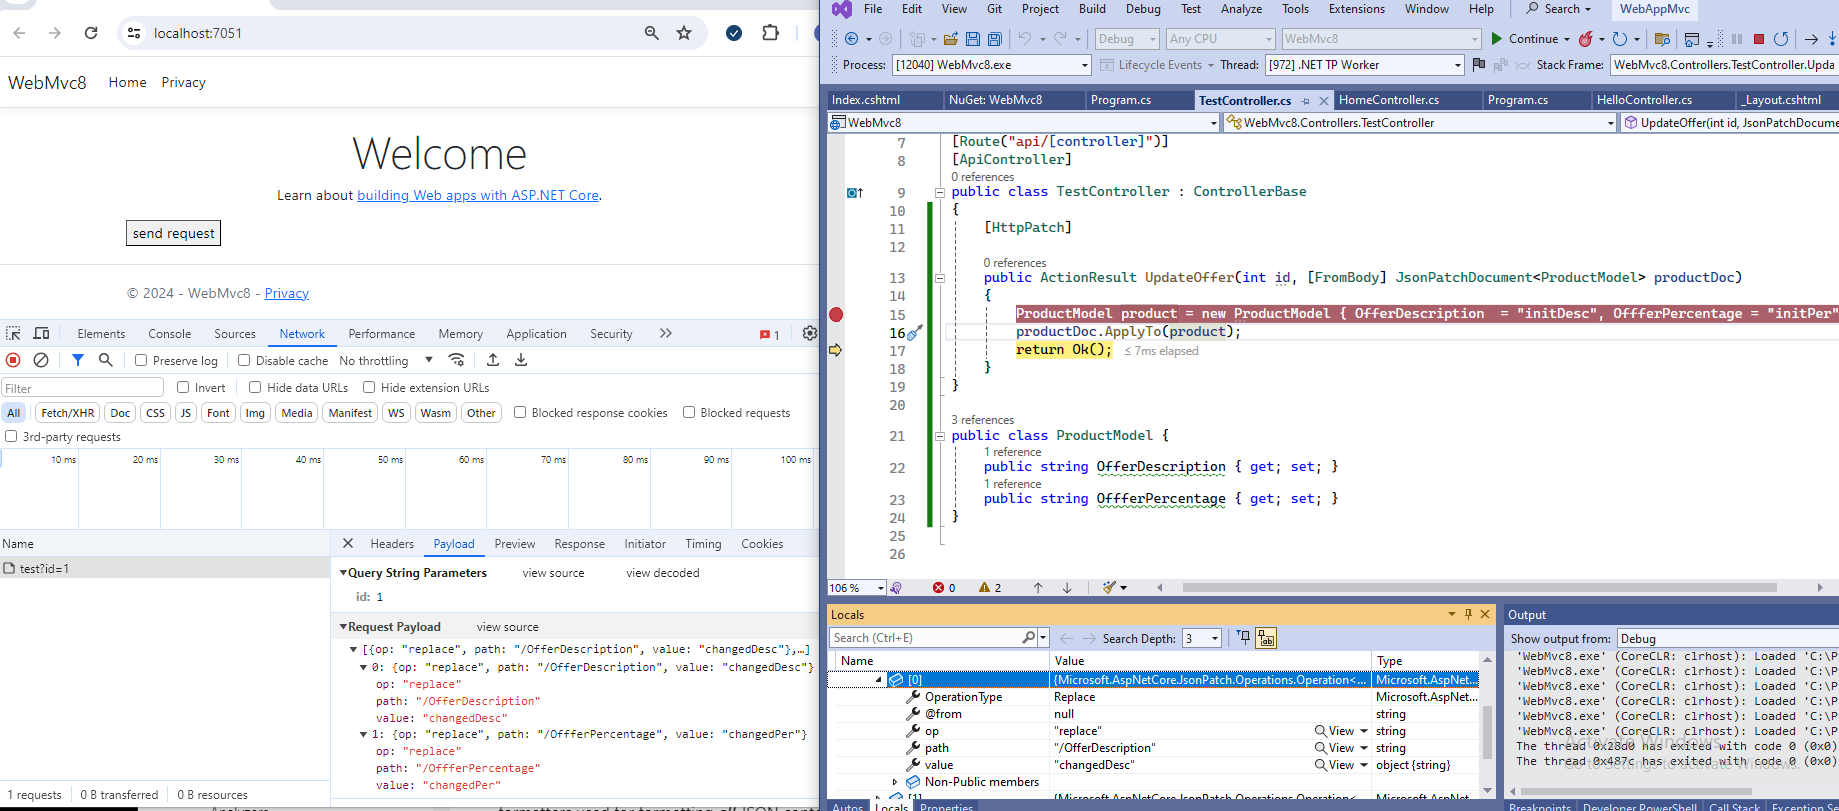Viewport: 1839px width, 811px height.
Task: Switch to the HomeController.cs tab
Action: pyautogui.click(x=1388, y=100)
